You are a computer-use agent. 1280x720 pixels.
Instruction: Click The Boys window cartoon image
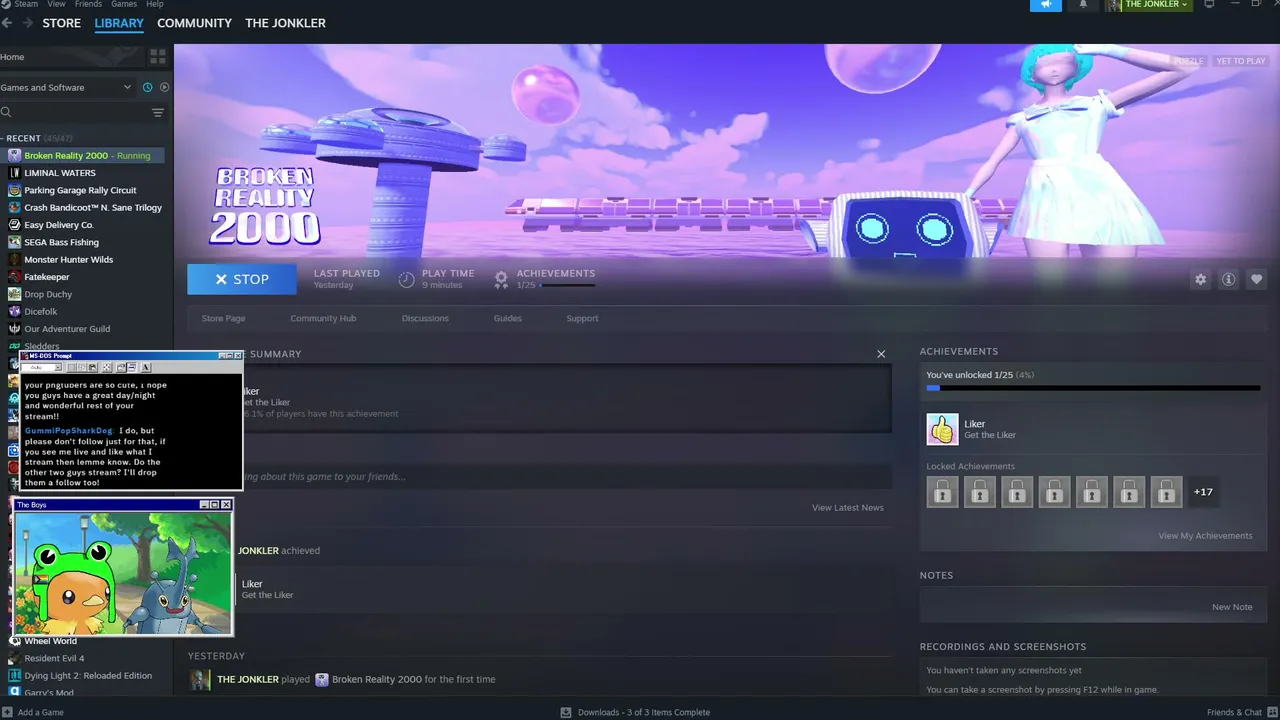tap(123, 573)
